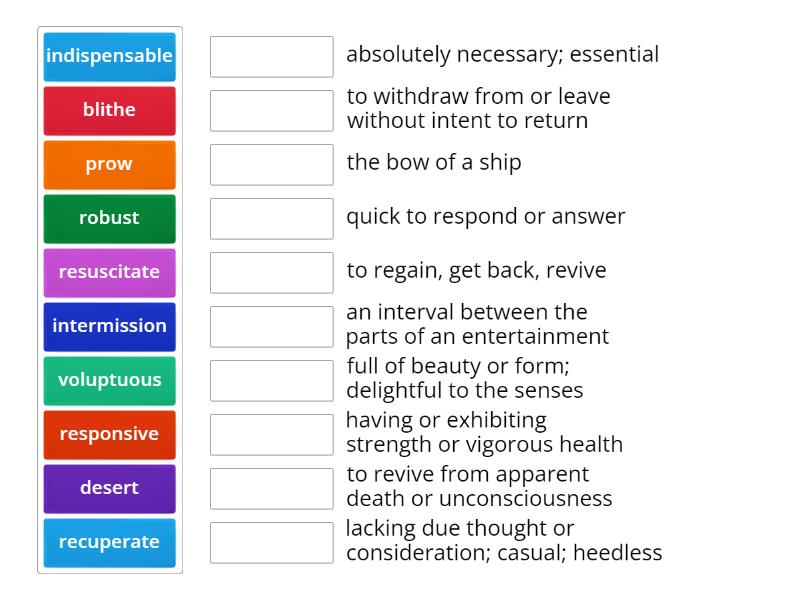Select the box next to 'withdraw from or leave'
The image size is (800, 600).
coord(271,110)
